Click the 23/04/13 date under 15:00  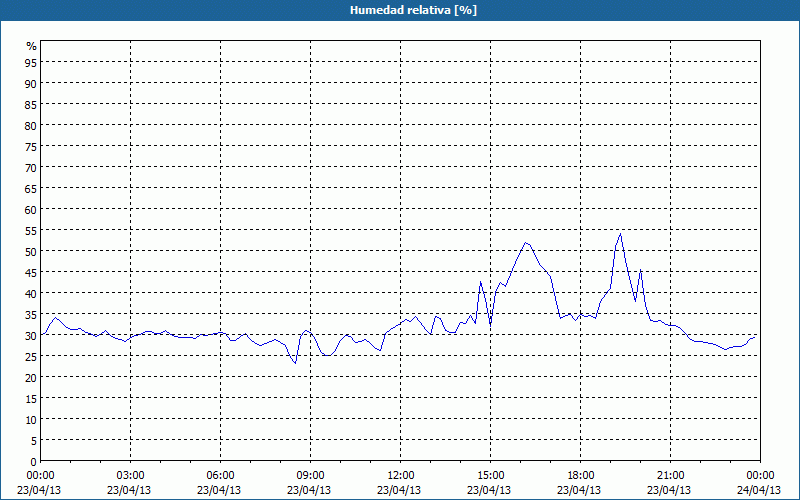489,490
